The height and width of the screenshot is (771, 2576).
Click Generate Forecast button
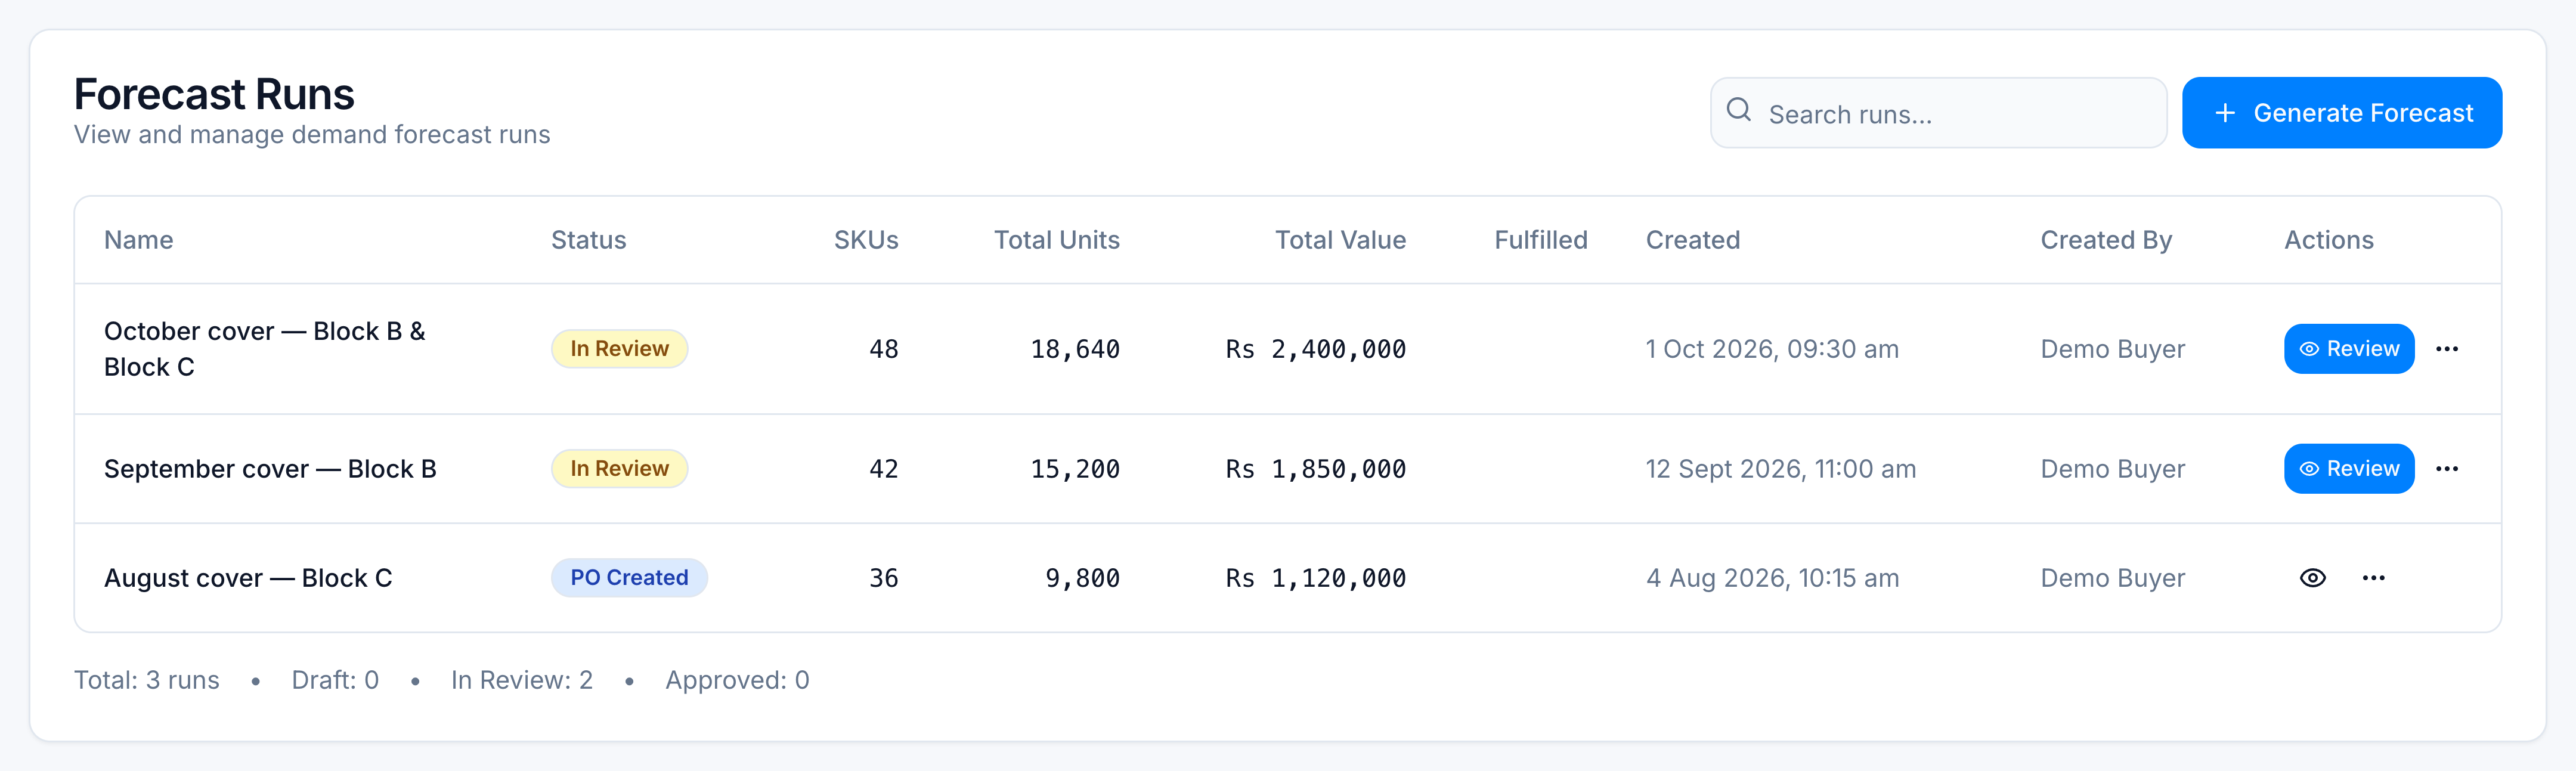[2341, 113]
